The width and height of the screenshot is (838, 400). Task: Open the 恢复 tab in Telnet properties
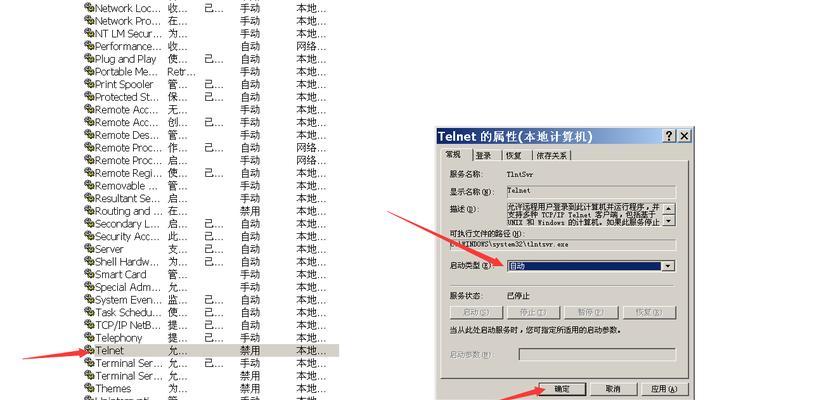(x=514, y=156)
